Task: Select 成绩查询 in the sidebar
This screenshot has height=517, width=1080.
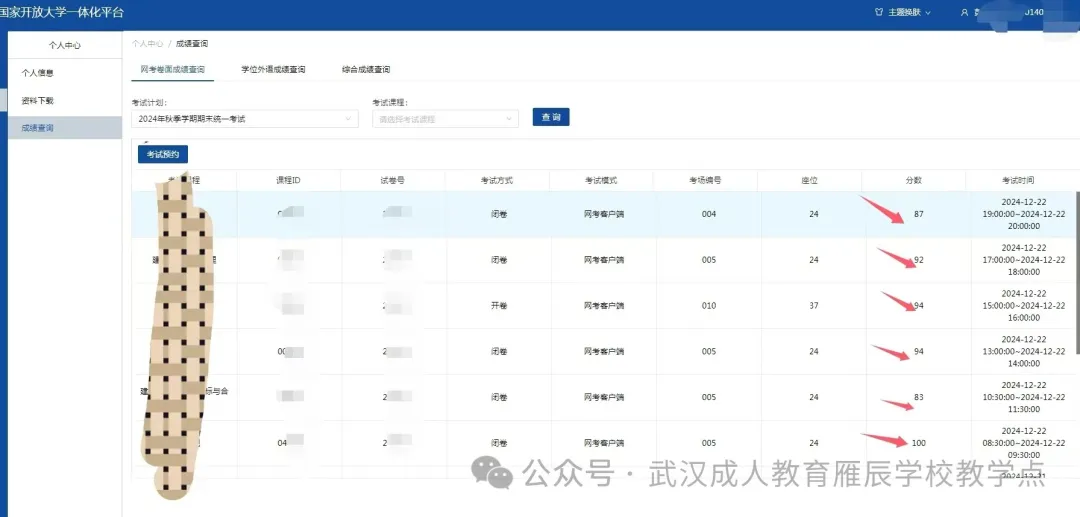Action: 38,128
